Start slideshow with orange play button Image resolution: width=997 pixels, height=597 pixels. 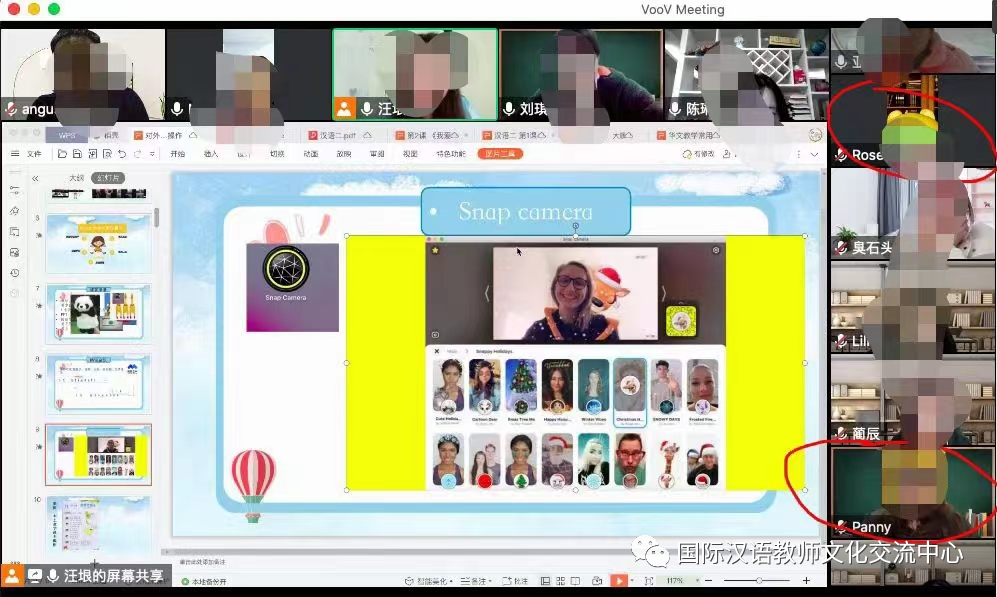(x=618, y=580)
